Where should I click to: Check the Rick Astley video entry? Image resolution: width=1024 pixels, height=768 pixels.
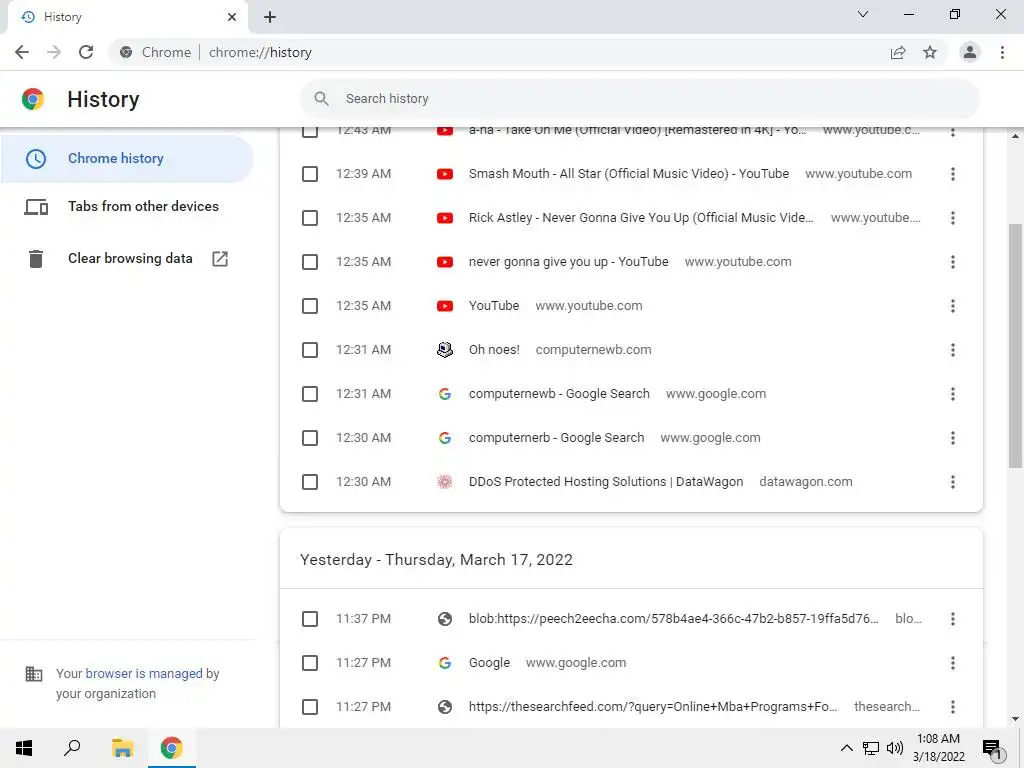pos(310,218)
